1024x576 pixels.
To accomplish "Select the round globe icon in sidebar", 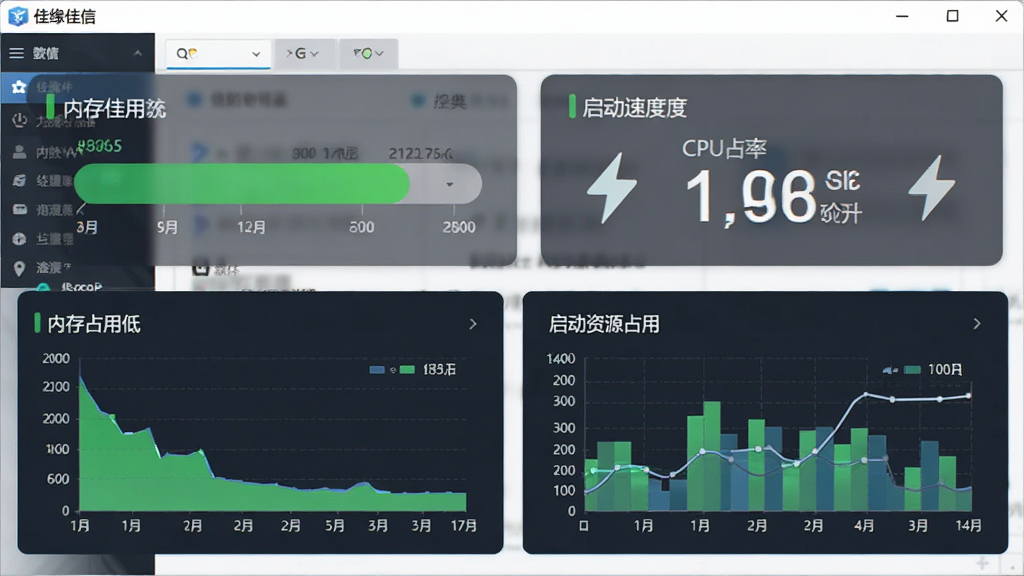I will pyautogui.click(x=20, y=239).
